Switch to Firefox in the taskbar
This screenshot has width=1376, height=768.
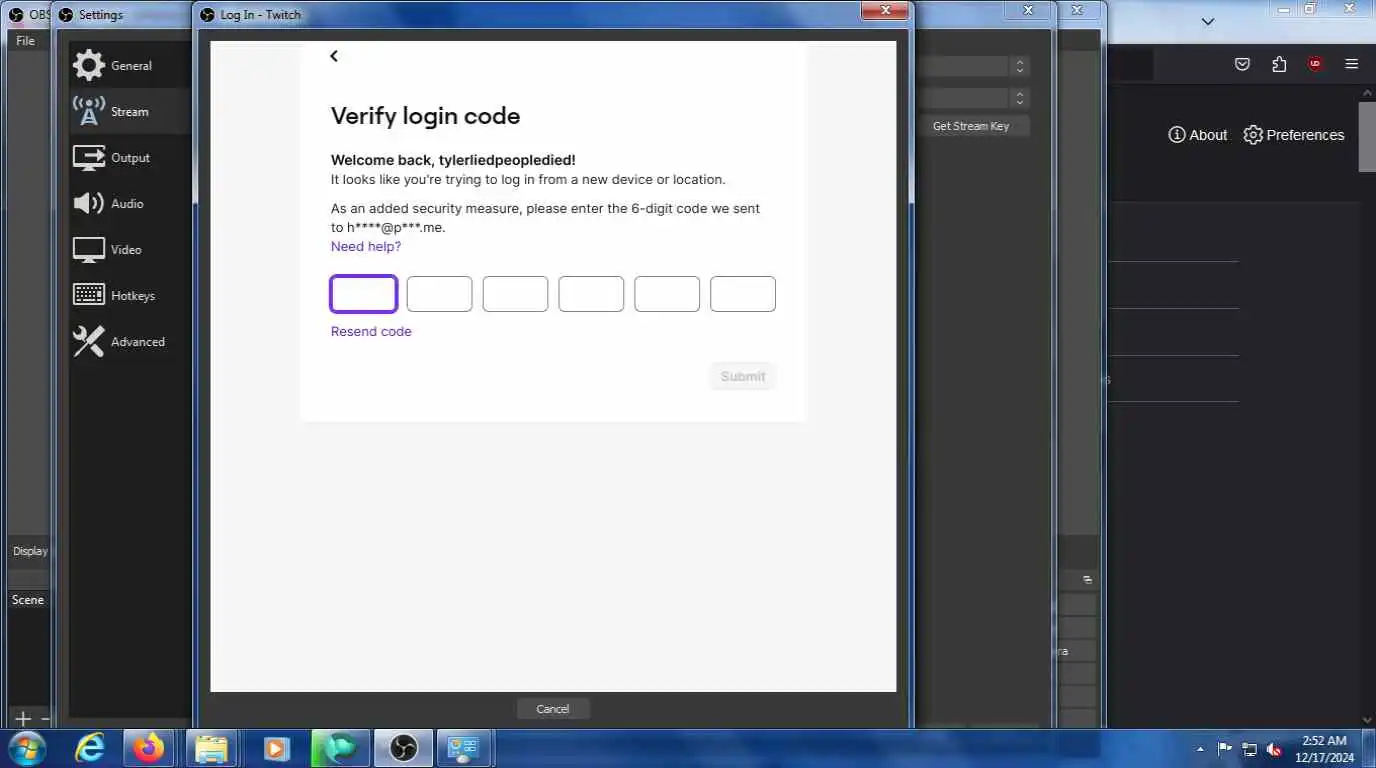coord(150,748)
